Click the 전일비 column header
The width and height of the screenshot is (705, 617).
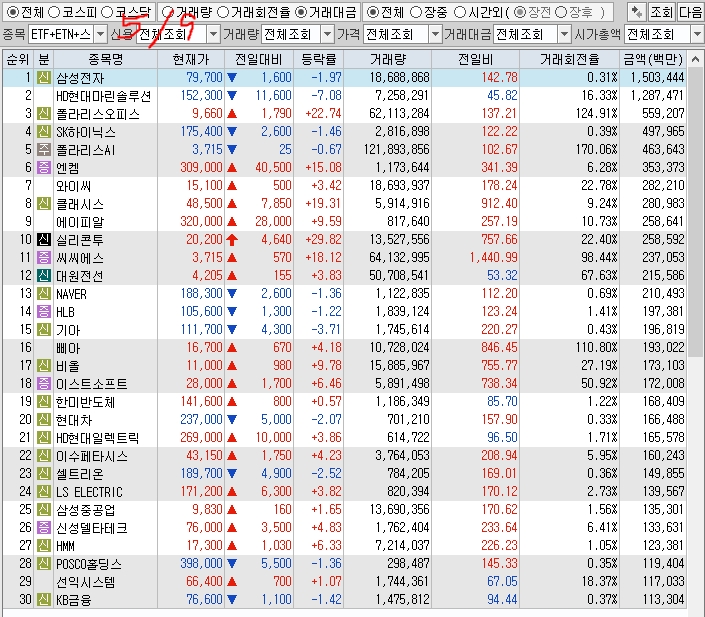pyautogui.click(x=475, y=59)
